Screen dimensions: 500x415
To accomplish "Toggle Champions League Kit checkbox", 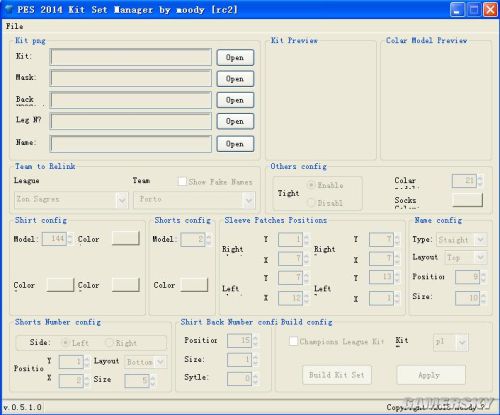I will click(293, 341).
